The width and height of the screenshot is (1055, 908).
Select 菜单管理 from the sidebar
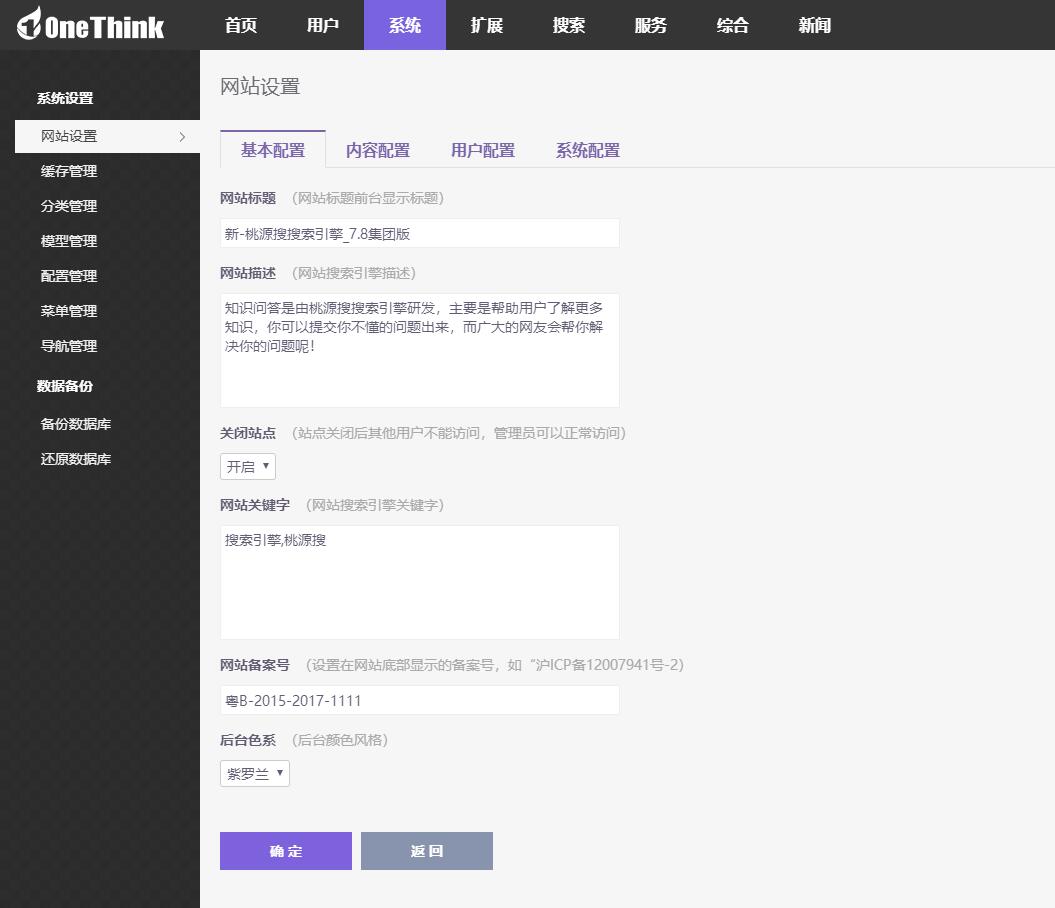[x=69, y=311]
